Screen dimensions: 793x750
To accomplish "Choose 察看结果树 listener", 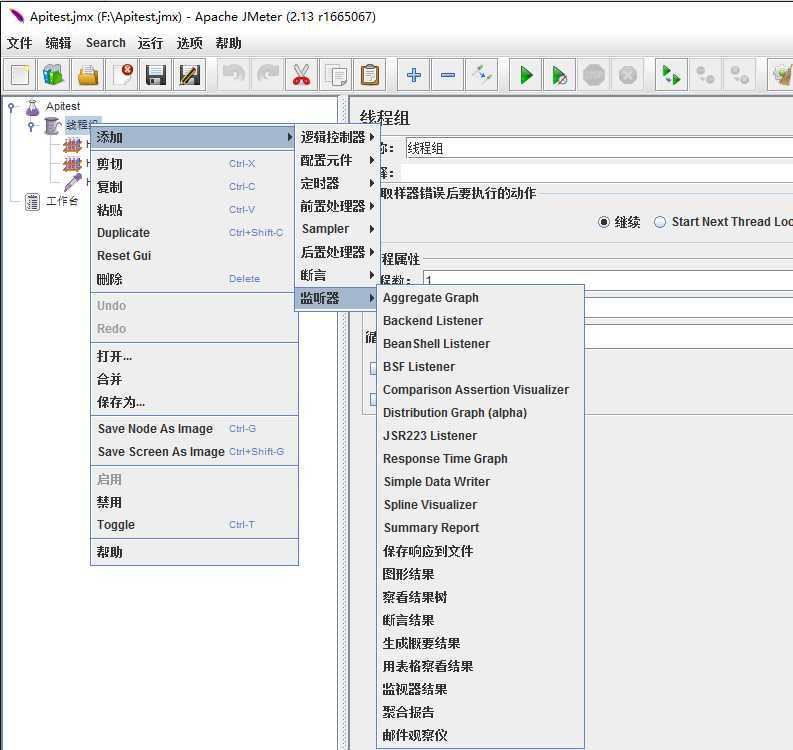I will (x=480, y=597).
